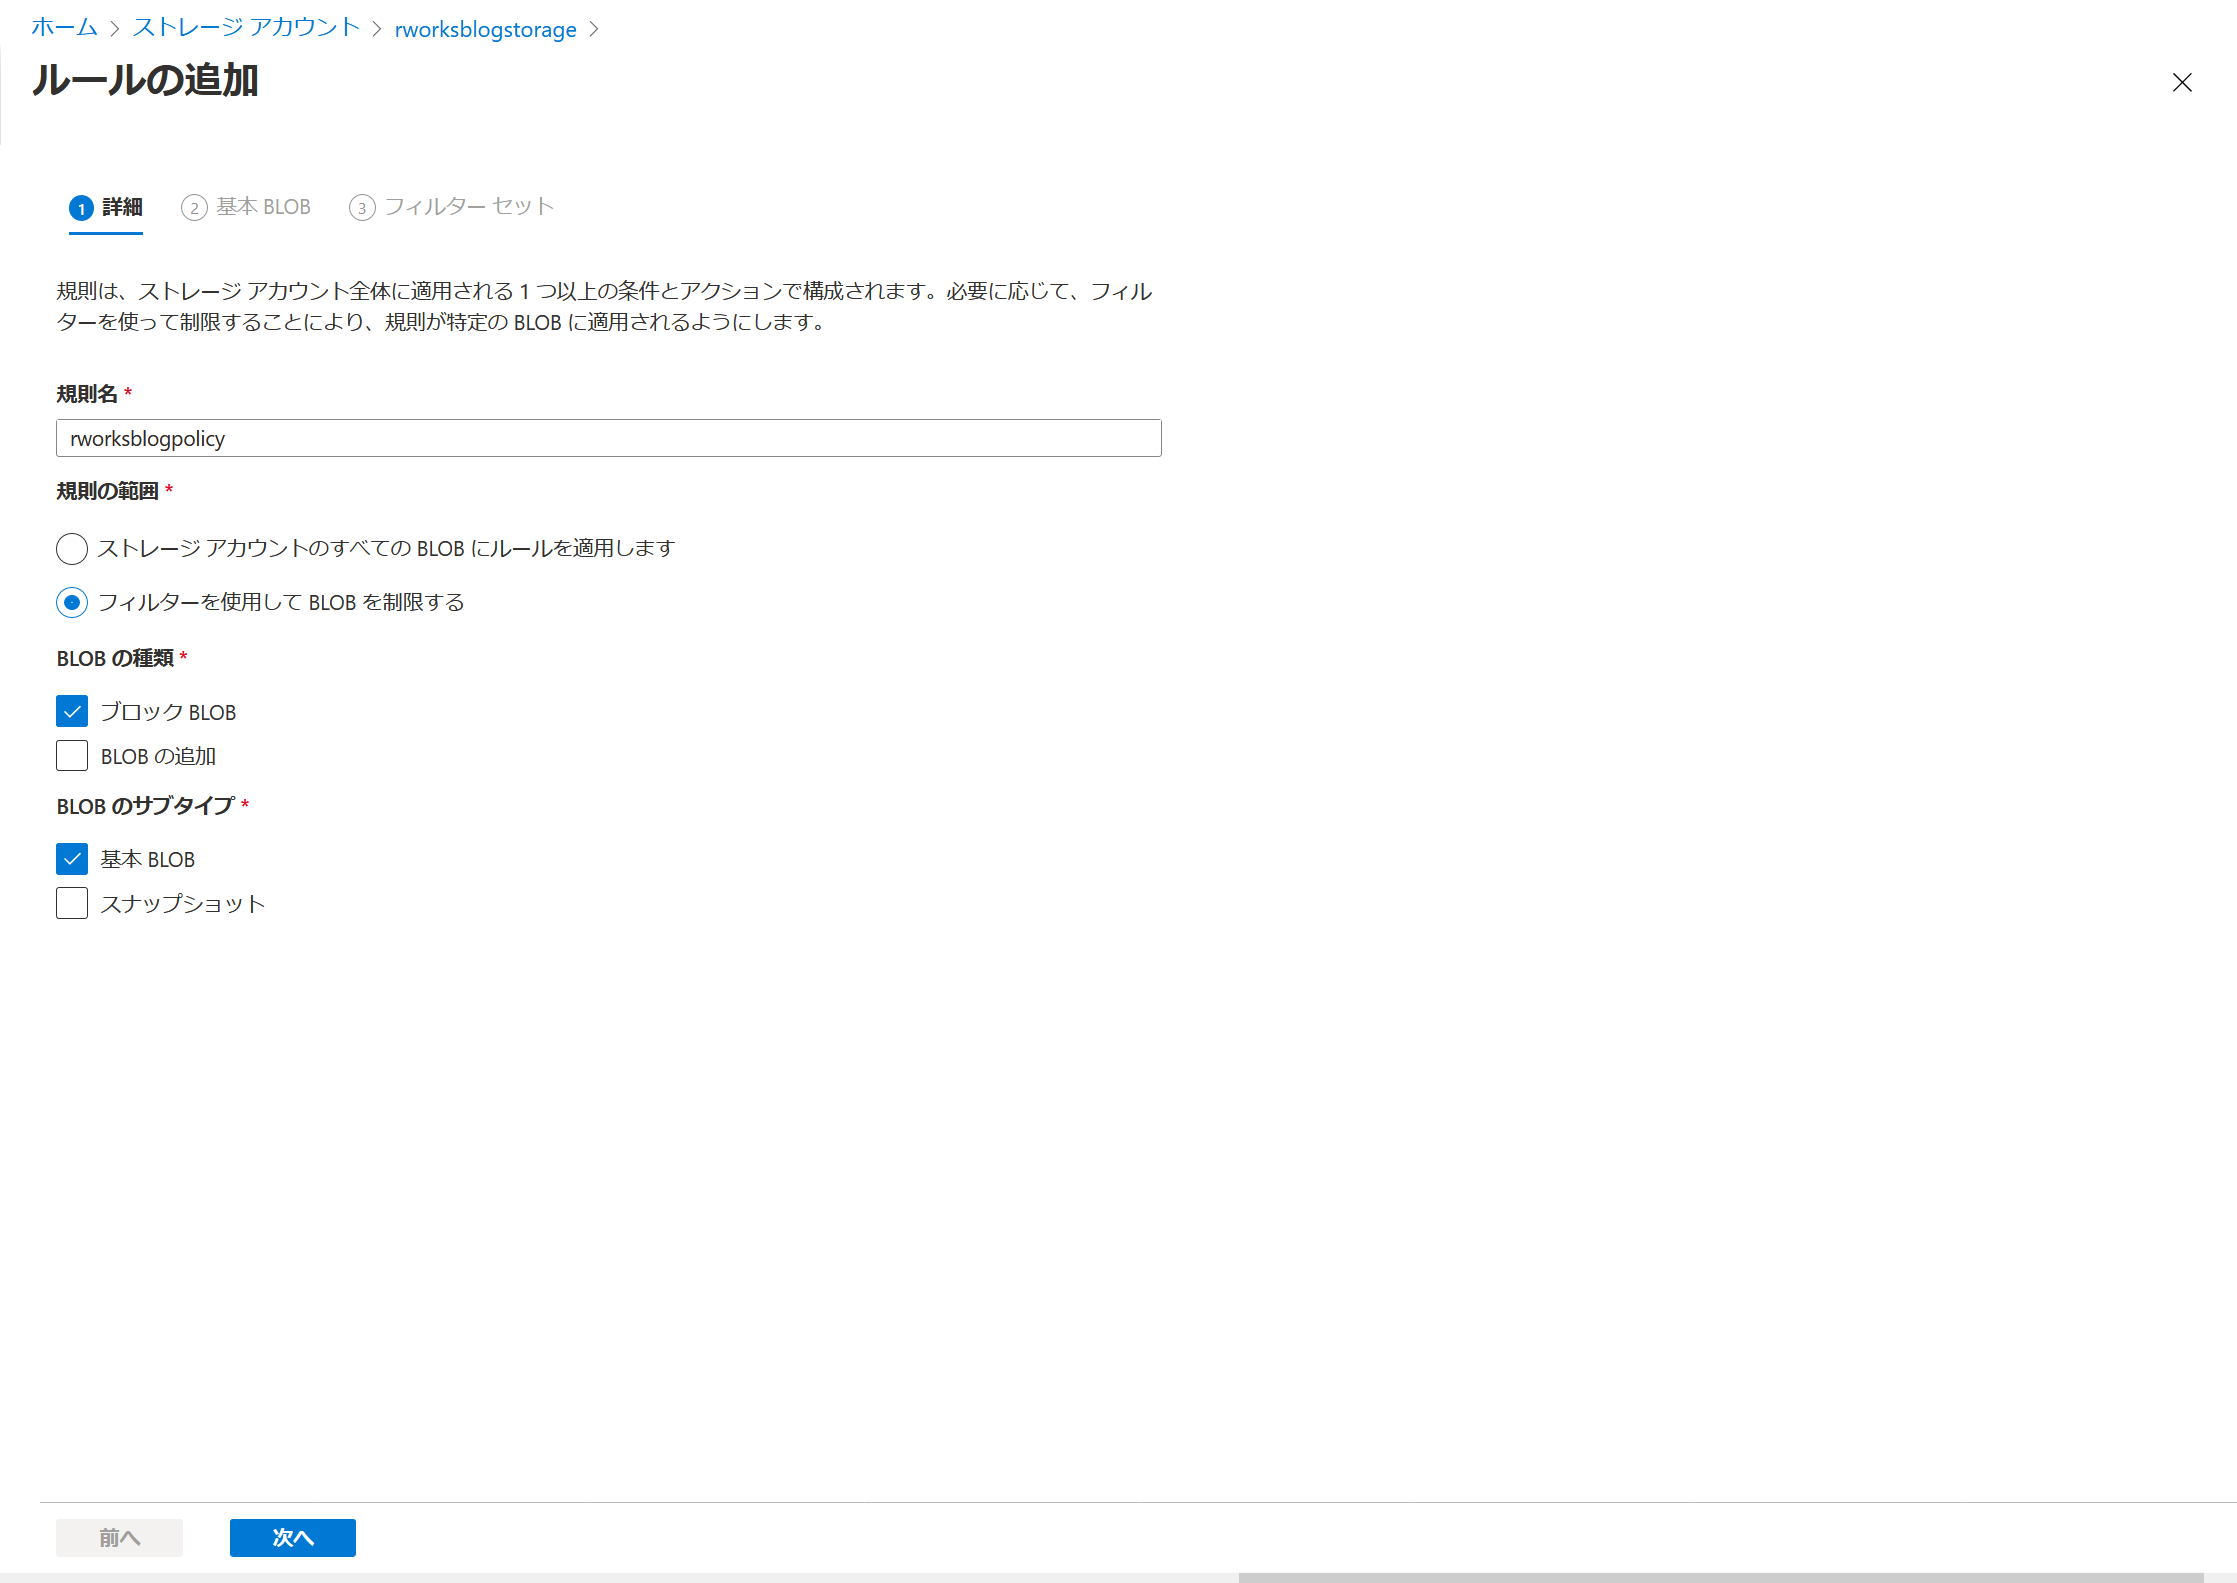Click the BLOB の種類 label

[x=115, y=658]
